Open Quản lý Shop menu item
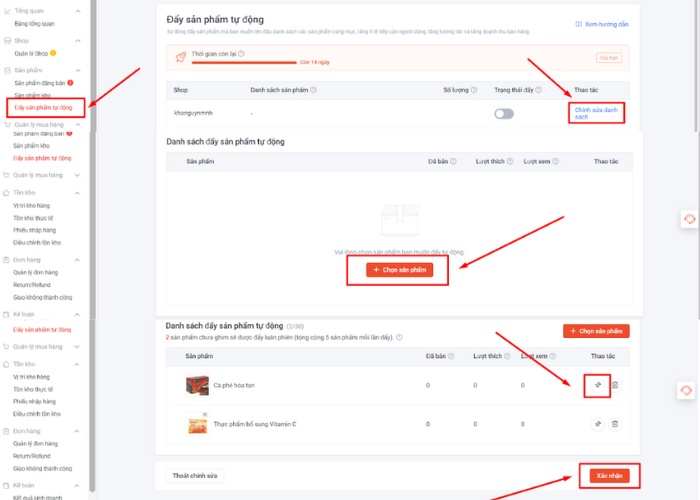The width and height of the screenshot is (700, 500). tap(32, 52)
